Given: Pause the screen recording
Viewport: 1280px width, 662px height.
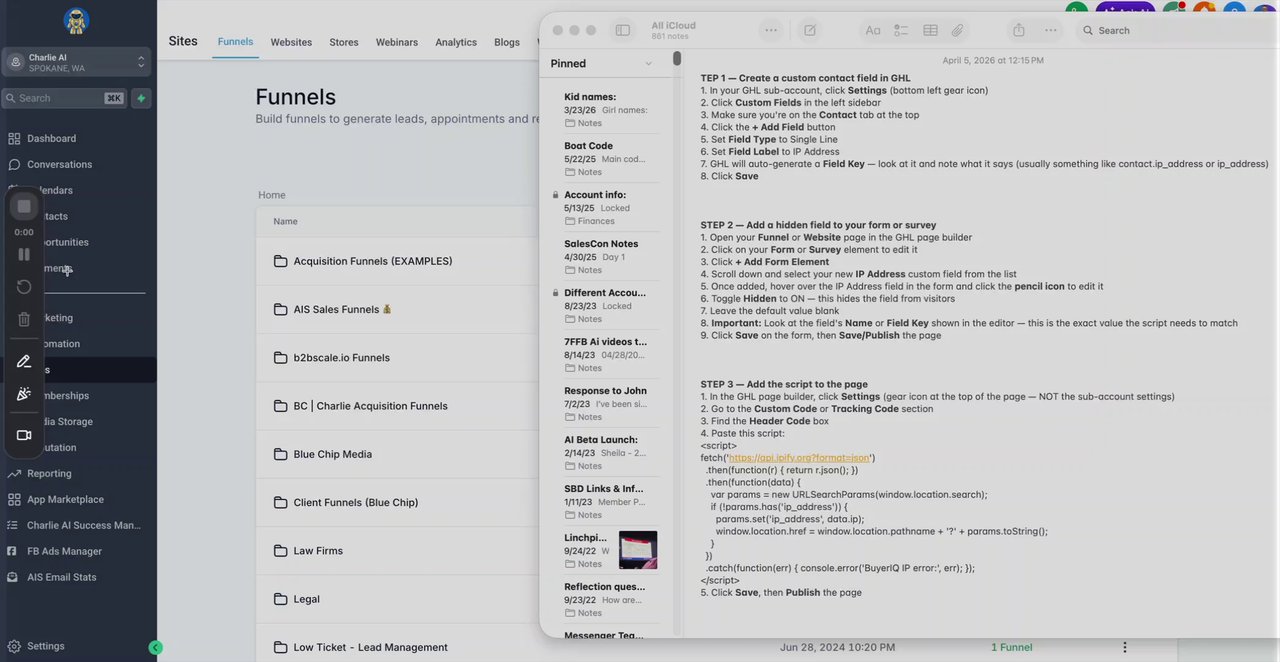Looking at the screenshot, I should (24, 254).
